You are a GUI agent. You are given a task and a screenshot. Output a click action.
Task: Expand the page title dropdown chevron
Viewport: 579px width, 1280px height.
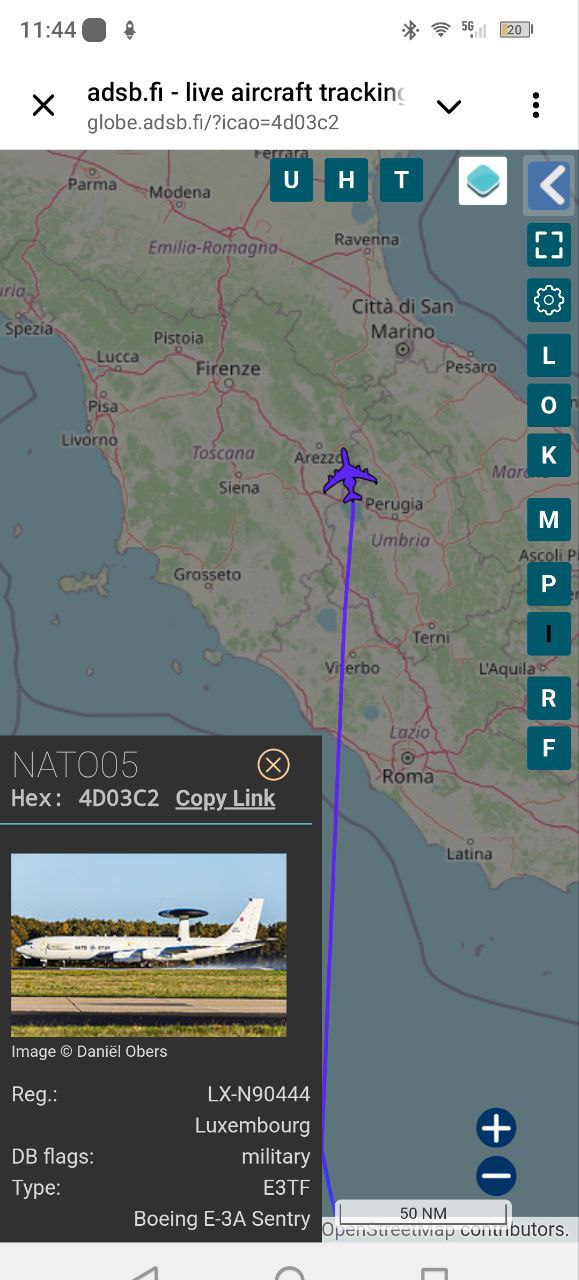click(449, 106)
